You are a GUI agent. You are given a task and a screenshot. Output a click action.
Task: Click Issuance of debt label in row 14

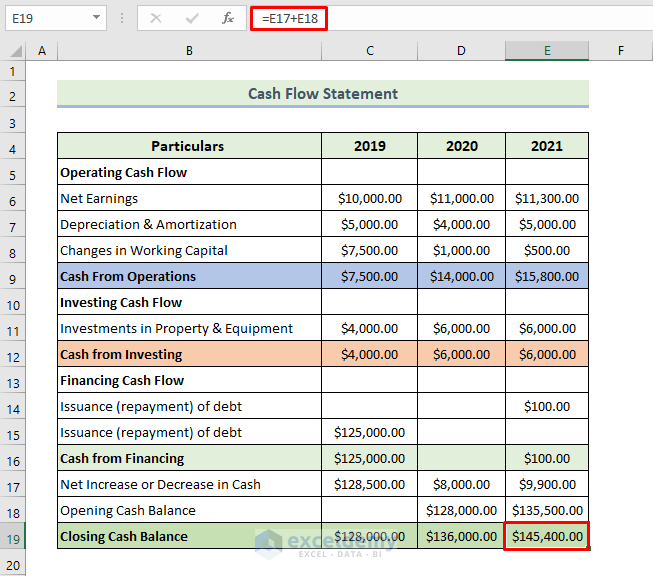pyautogui.click(x=189, y=406)
